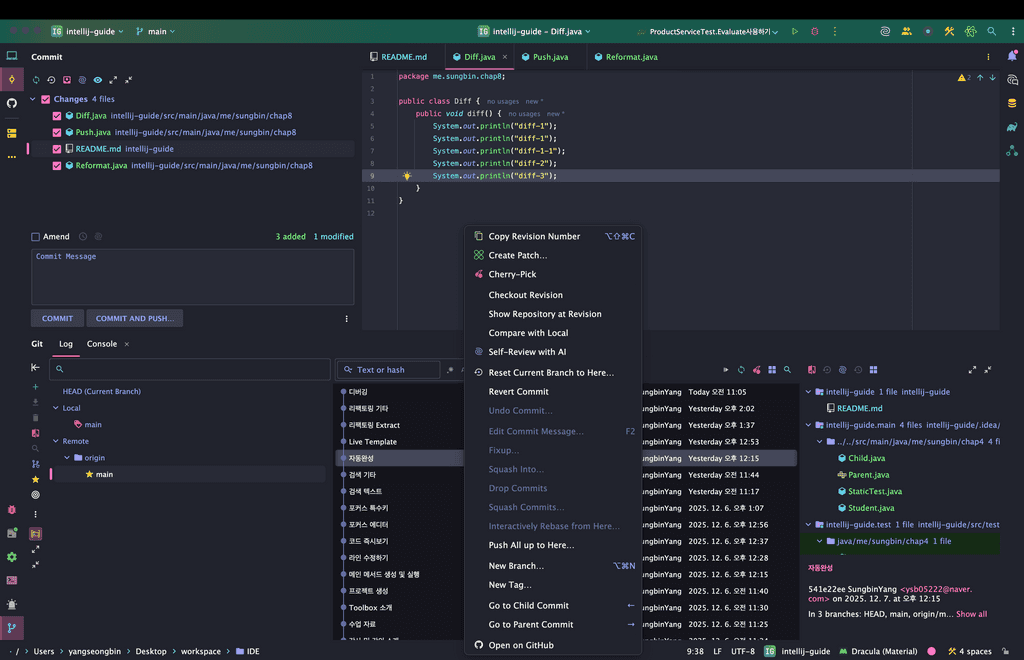The image size is (1024, 660).
Task: Open the Git tool window at bottom-left
Action: click(x=12, y=628)
